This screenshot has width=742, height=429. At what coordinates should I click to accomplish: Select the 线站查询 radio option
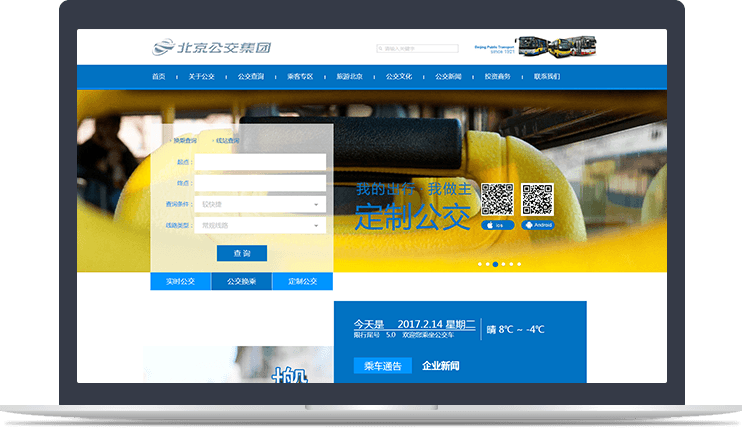tap(214, 140)
